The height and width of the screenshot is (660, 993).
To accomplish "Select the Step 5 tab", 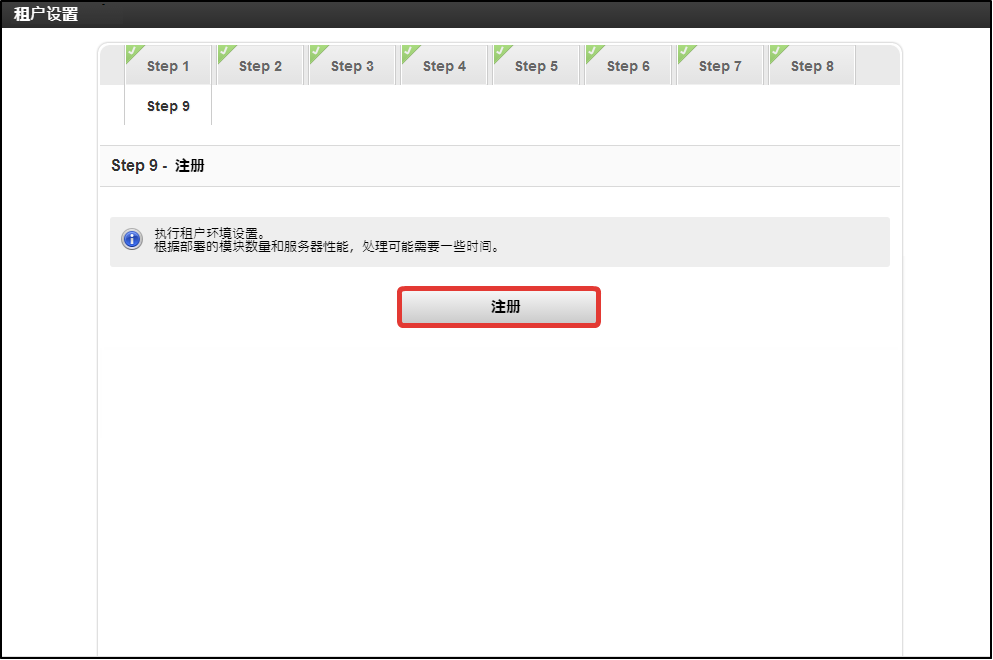I will point(536,65).
